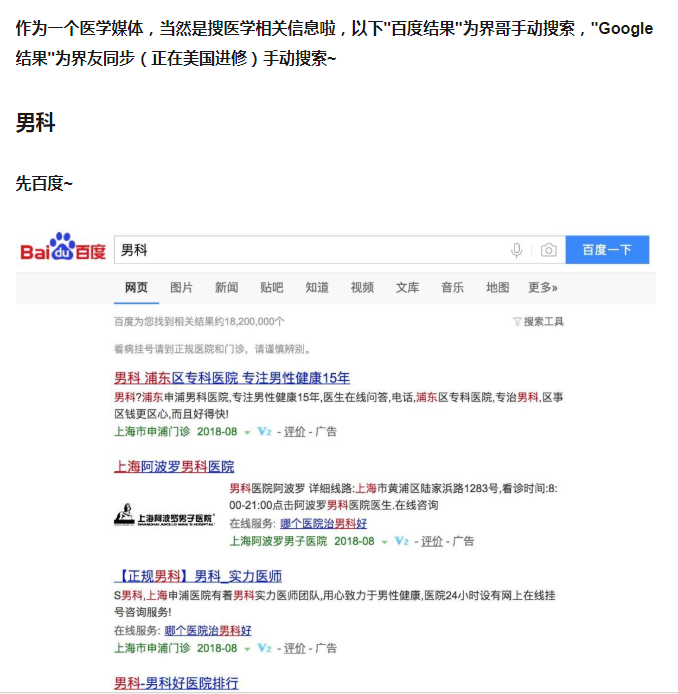Open the 地图 tab
Screen dimensions: 678x694
[497, 288]
